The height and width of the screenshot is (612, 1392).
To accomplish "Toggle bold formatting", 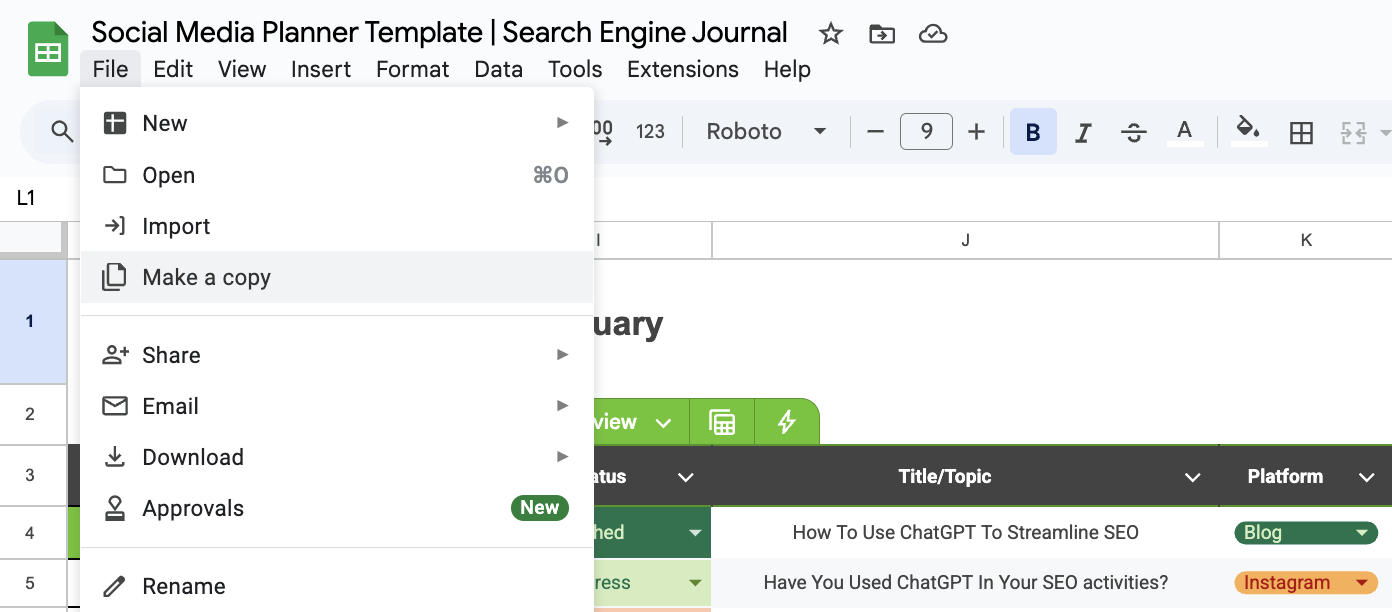I will point(1033,132).
